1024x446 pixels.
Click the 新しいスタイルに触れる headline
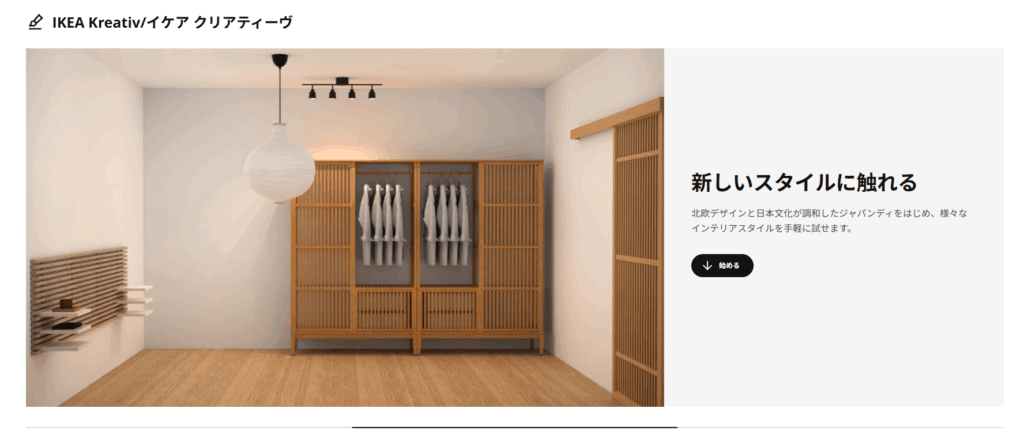pos(804,182)
